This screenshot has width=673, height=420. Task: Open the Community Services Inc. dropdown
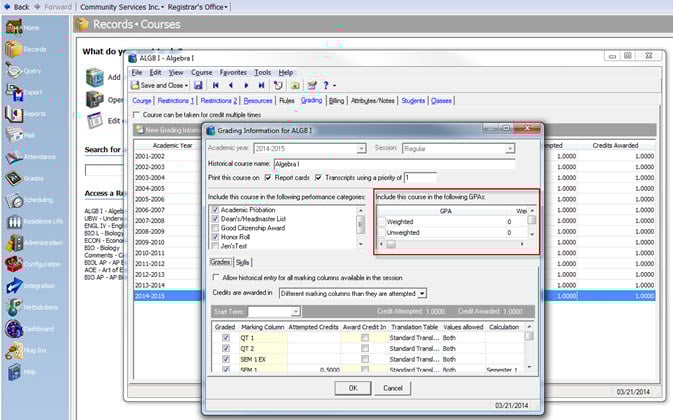point(122,7)
